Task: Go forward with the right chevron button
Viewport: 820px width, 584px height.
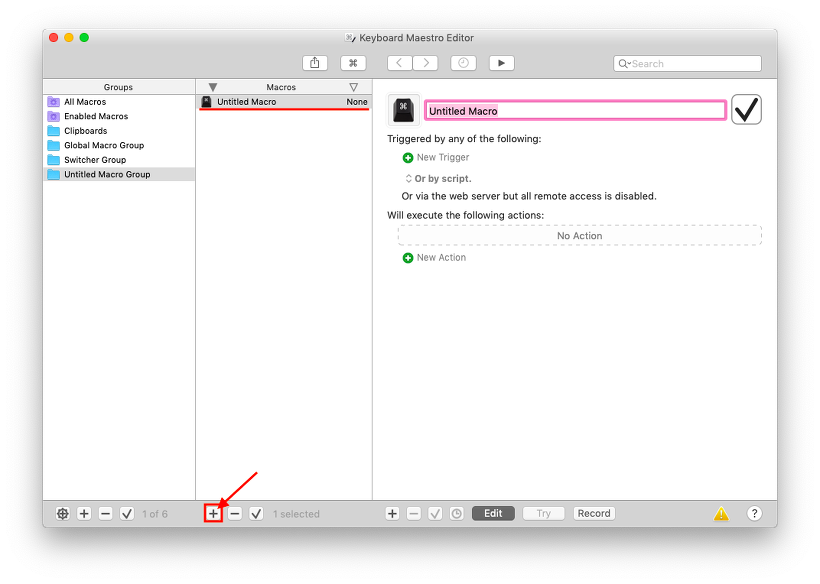Action: [425, 63]
